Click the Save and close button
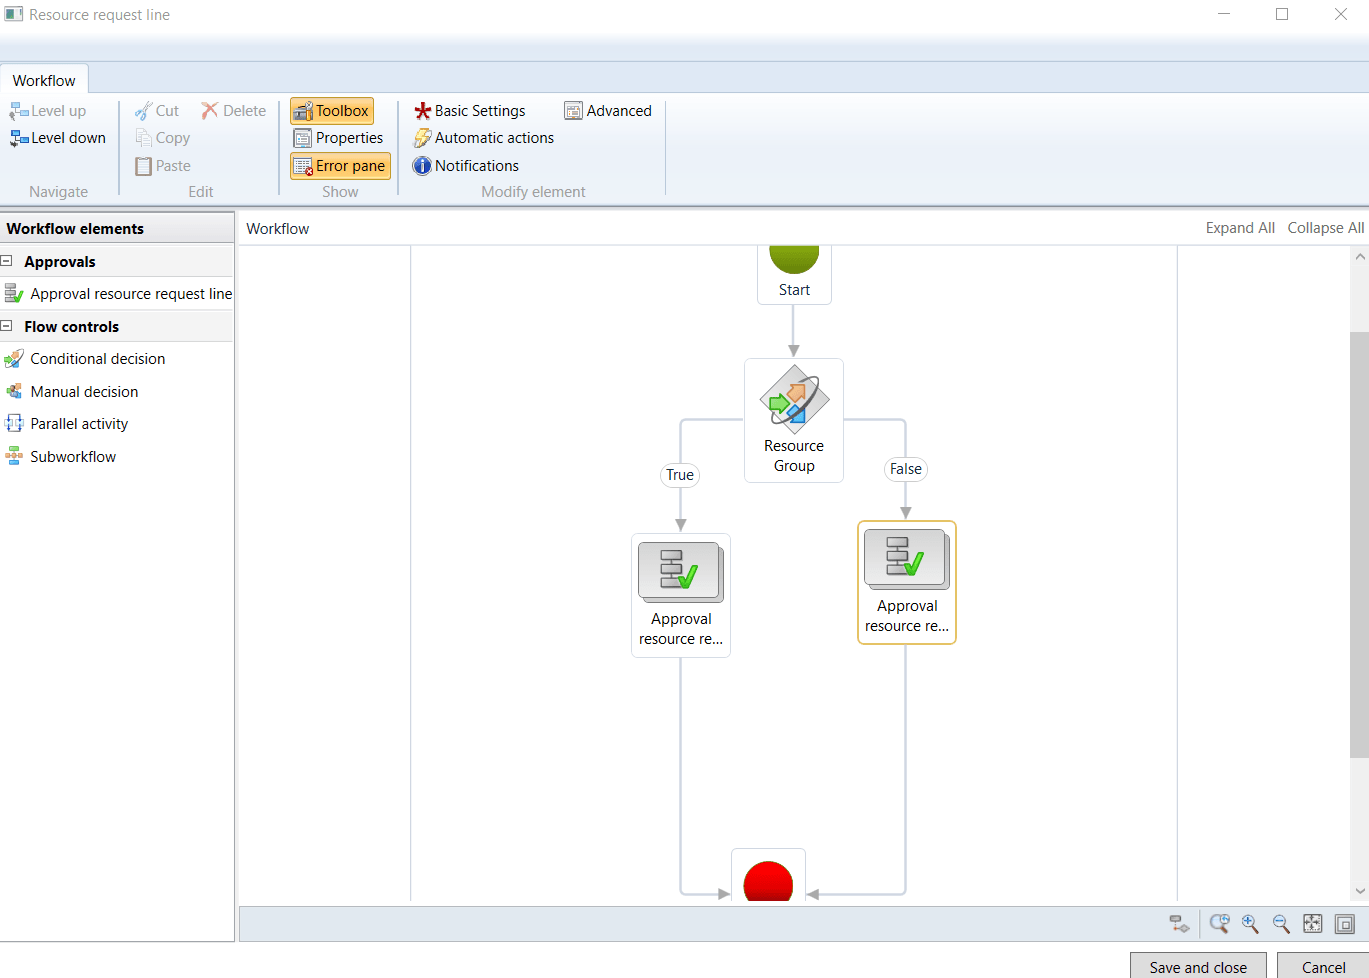The image size is (1369, 978). click(1197, 967)
